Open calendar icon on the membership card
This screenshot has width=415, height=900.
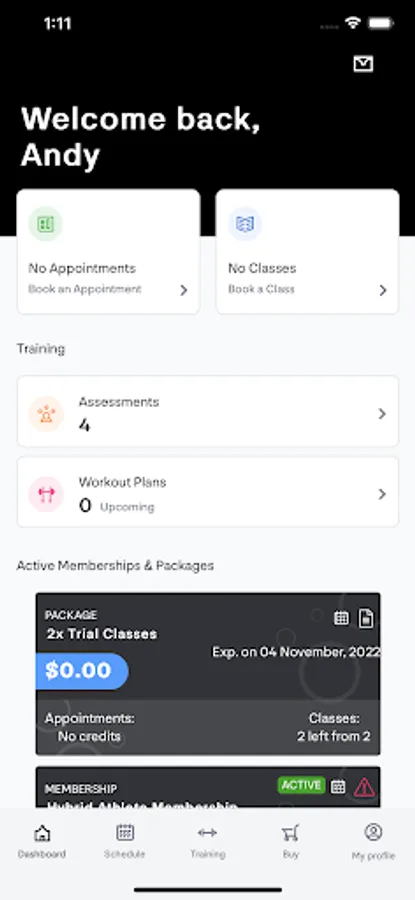pyautogui.click(x=339, y=786)
